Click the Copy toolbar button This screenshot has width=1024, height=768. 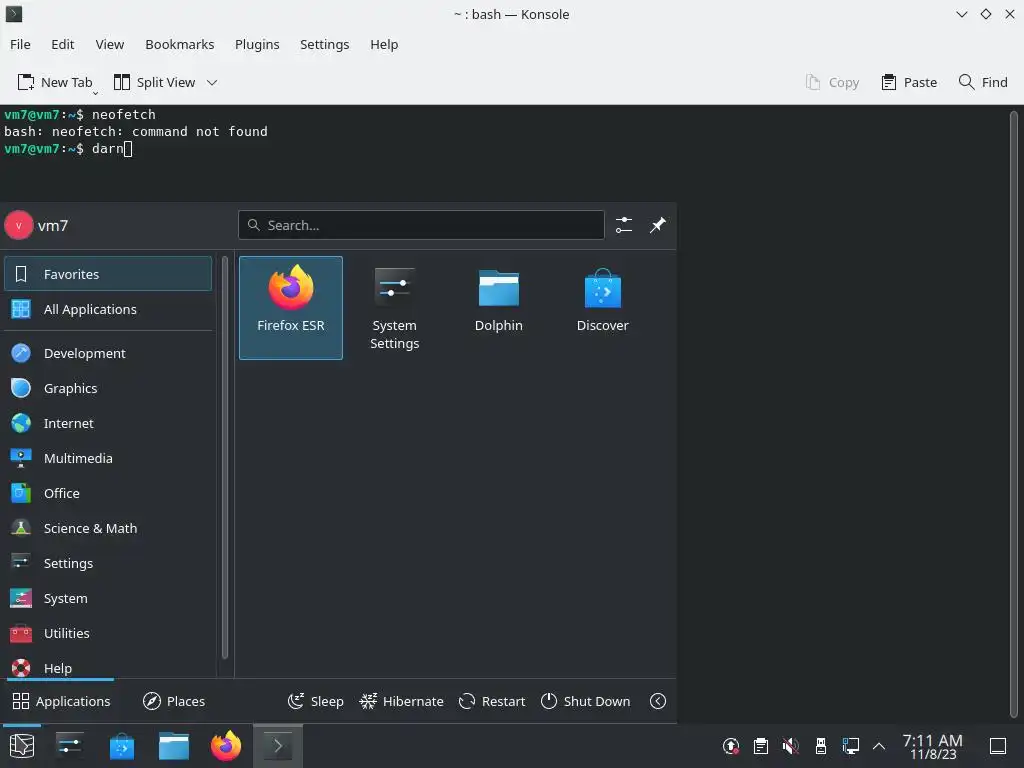[833, 82]
